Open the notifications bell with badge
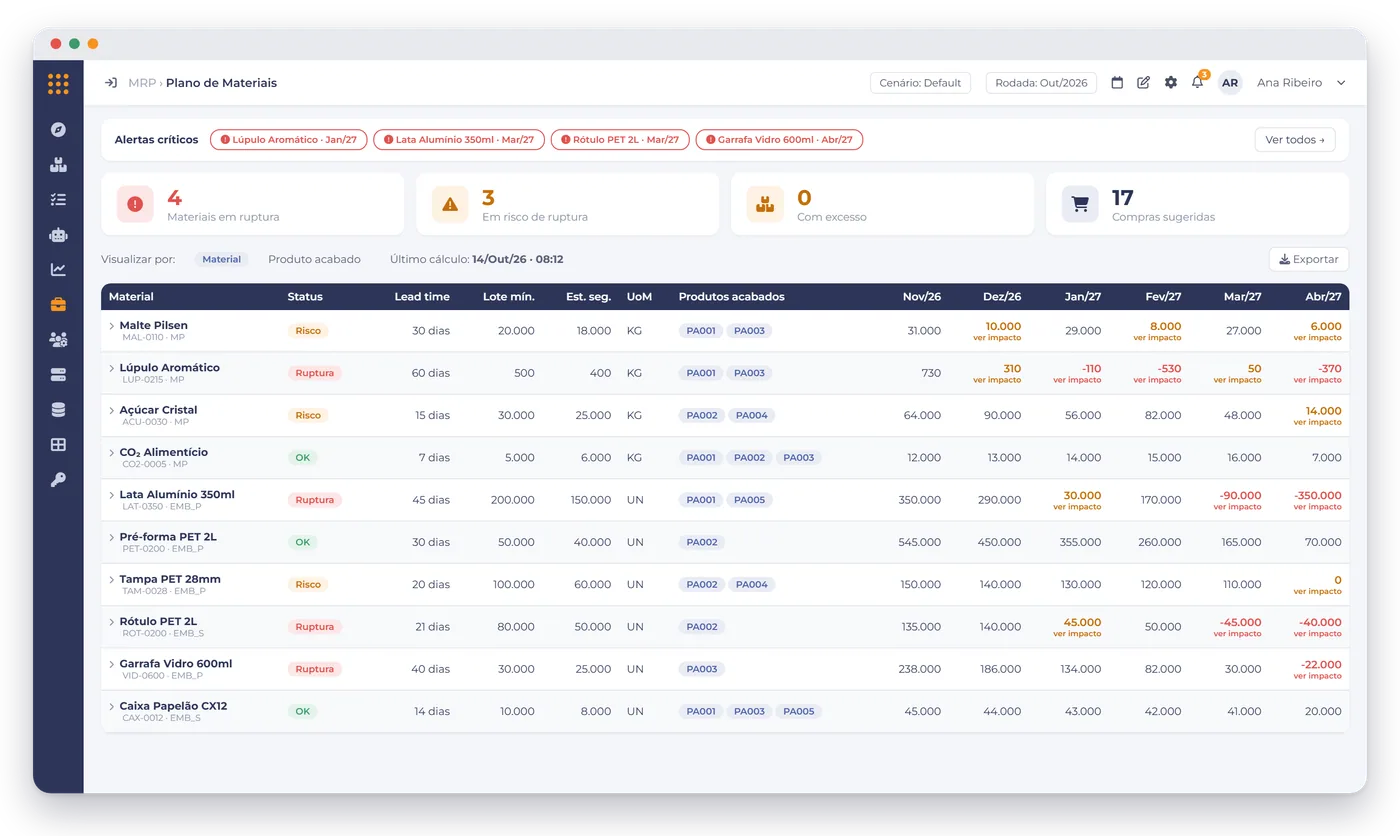The image size is (1400, 836). (x=1198, y=82)
